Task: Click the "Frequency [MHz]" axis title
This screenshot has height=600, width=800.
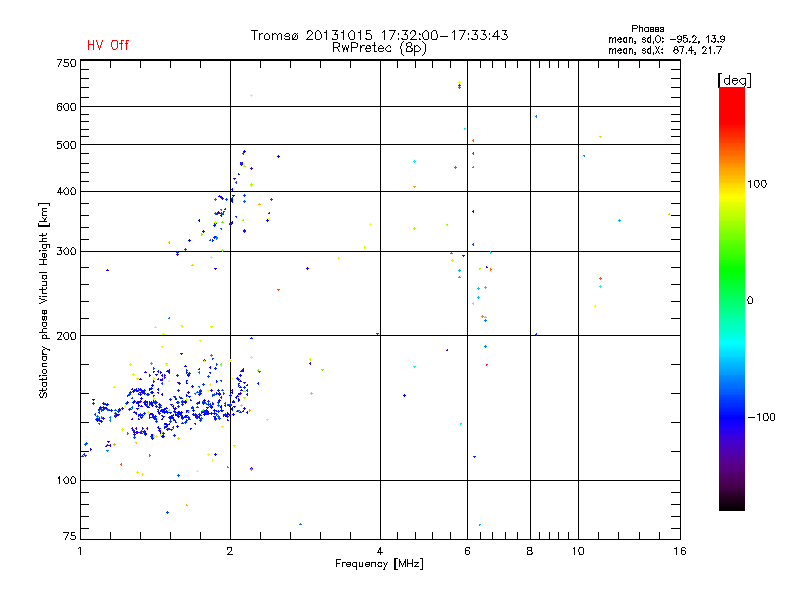Action: (x=379, y=564)
